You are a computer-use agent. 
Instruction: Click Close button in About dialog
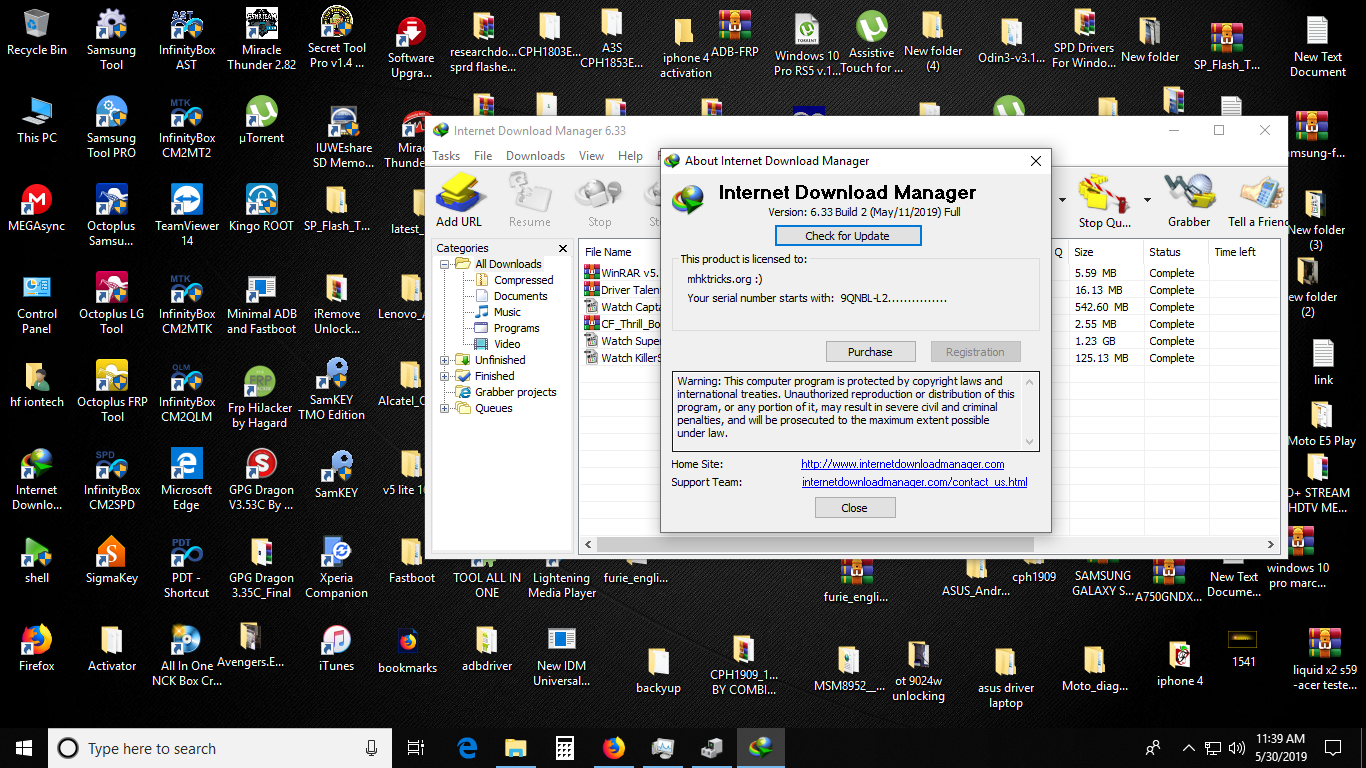pos(854,508)
